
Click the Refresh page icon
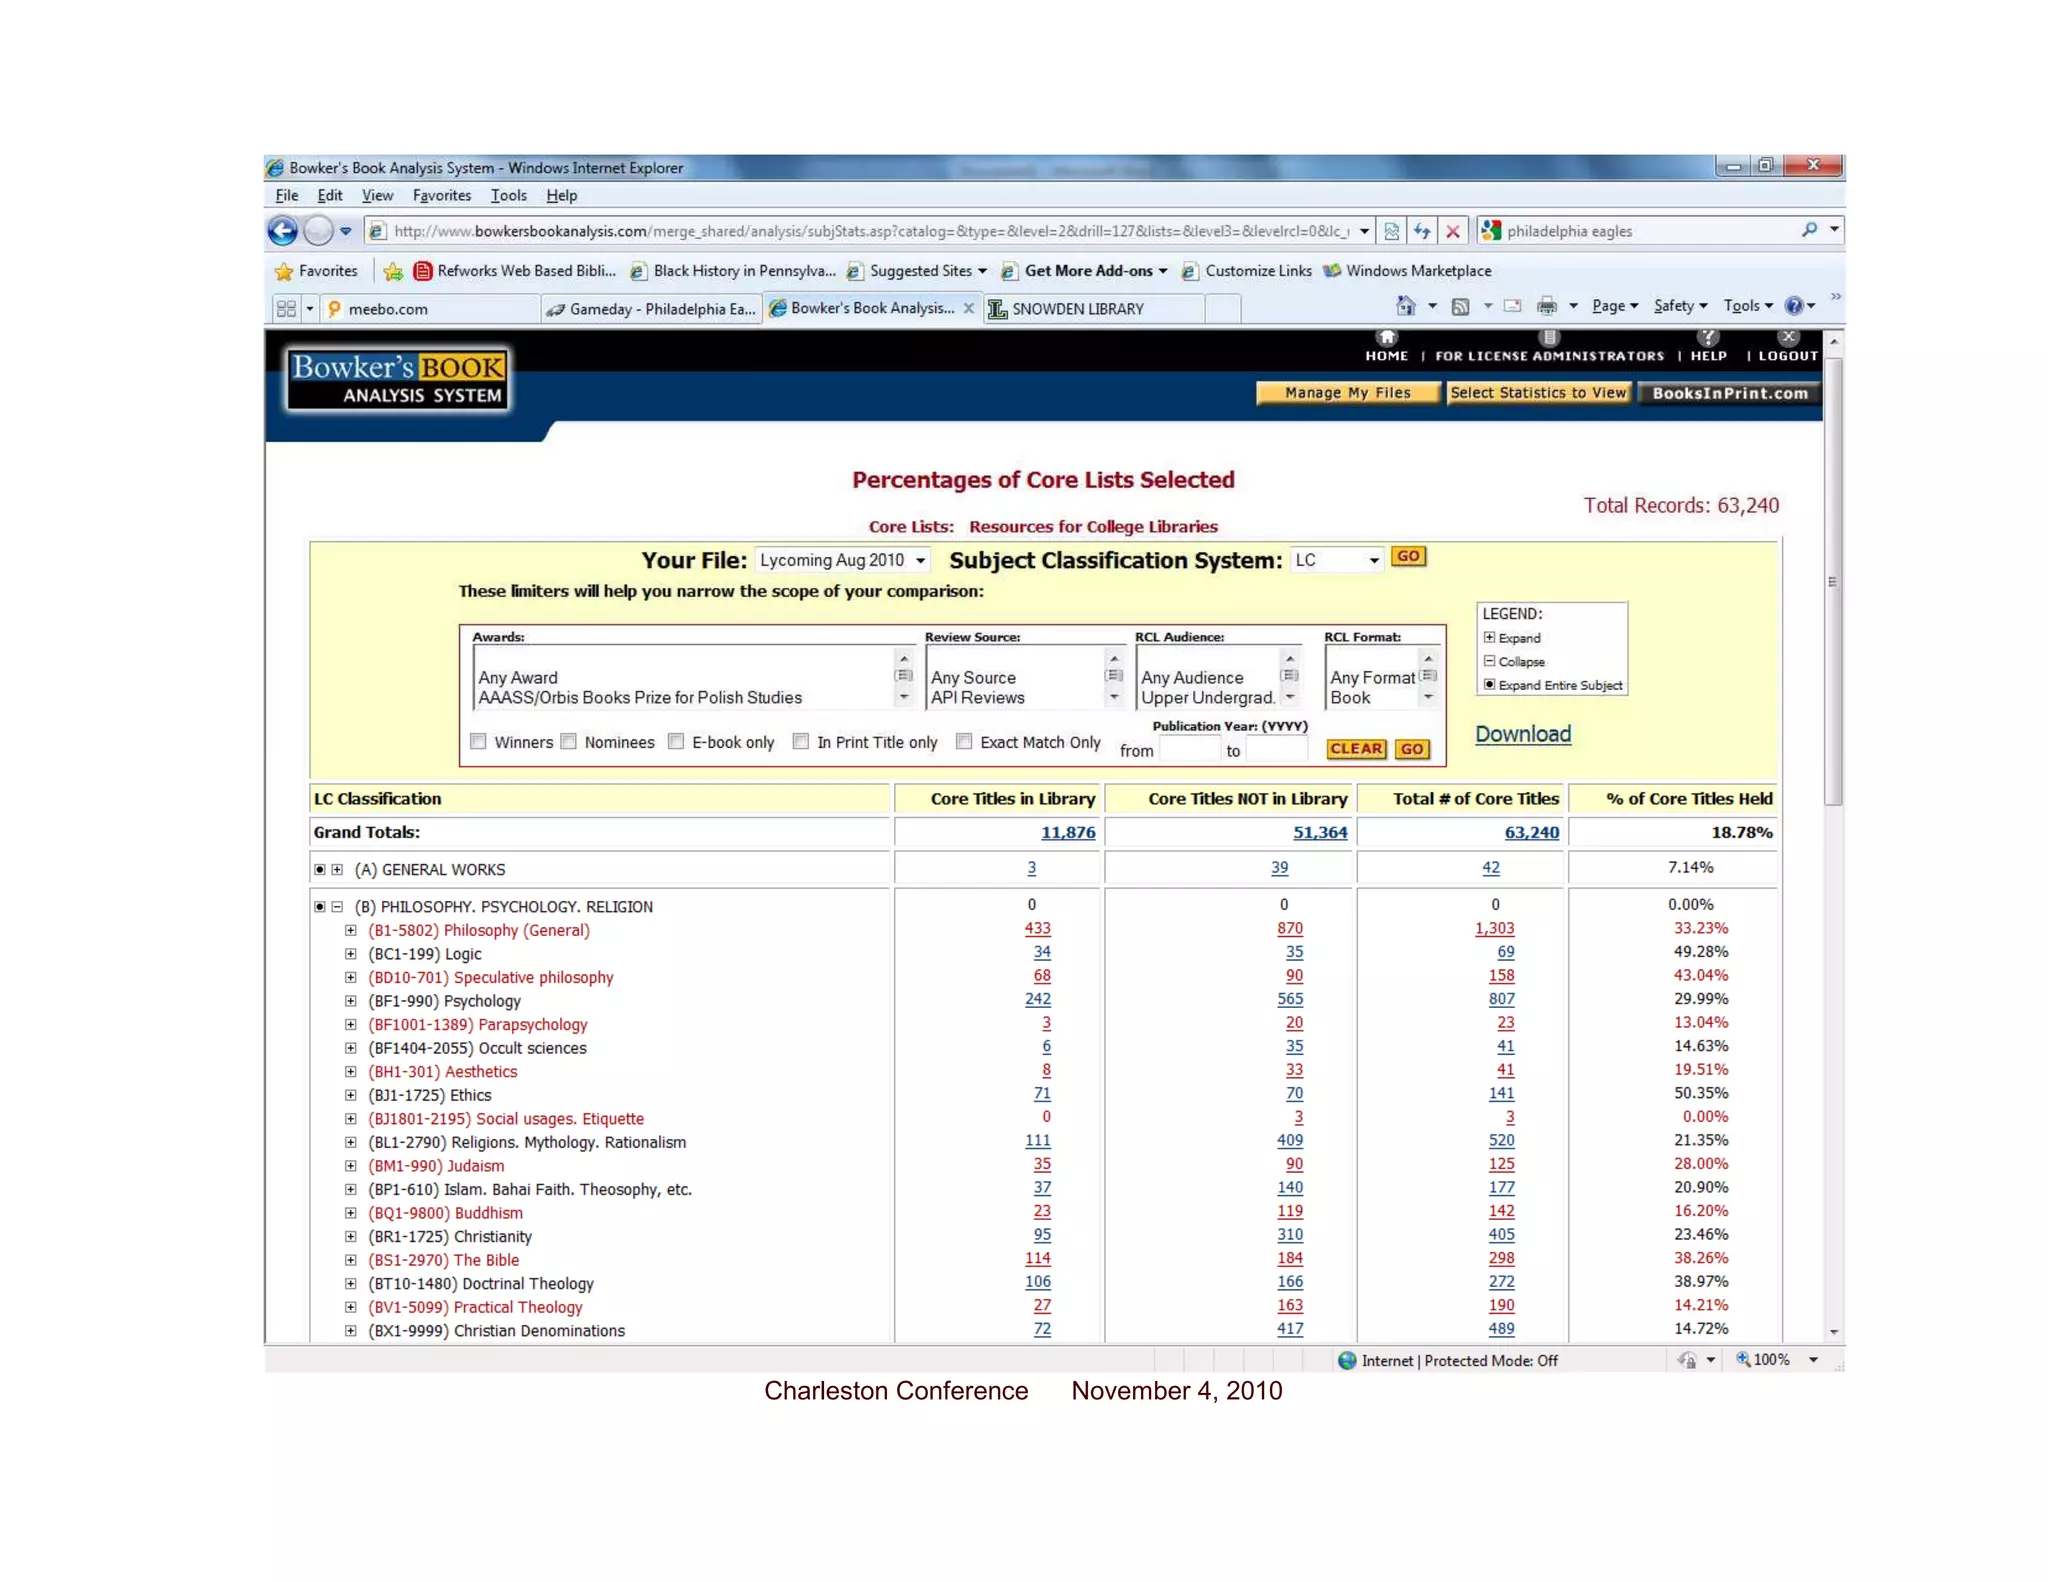[1421, 231]
